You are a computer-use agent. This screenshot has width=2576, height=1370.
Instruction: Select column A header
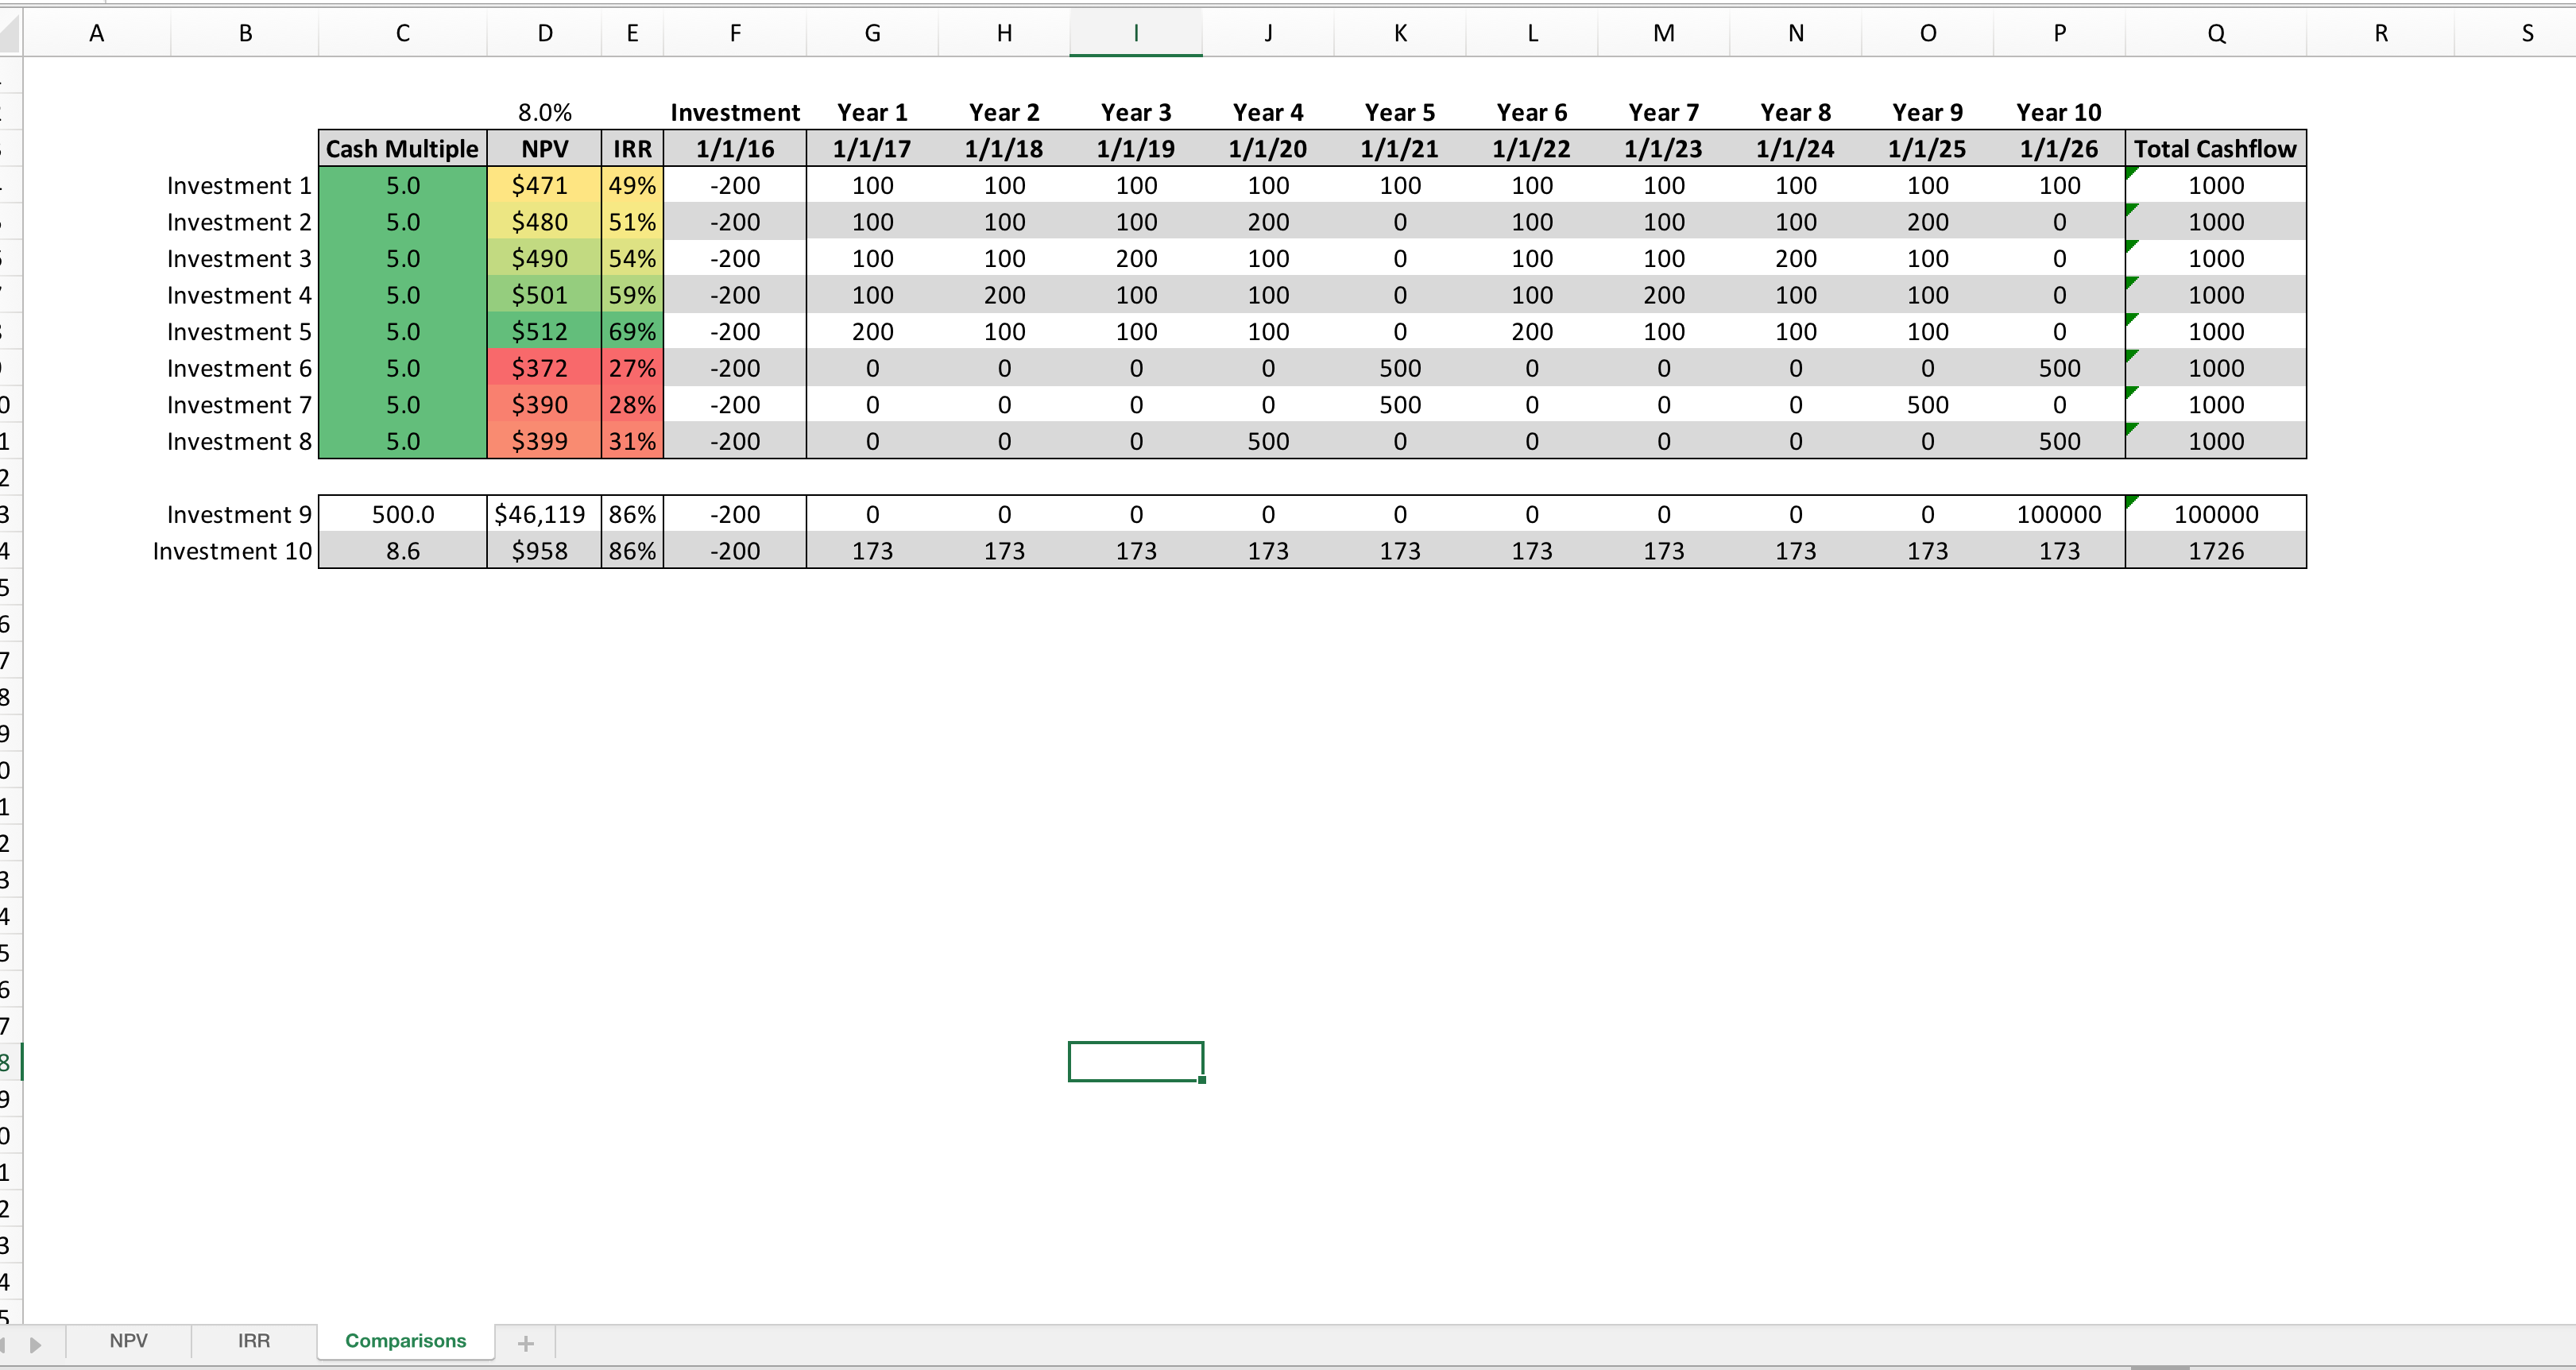click(96, 33)
